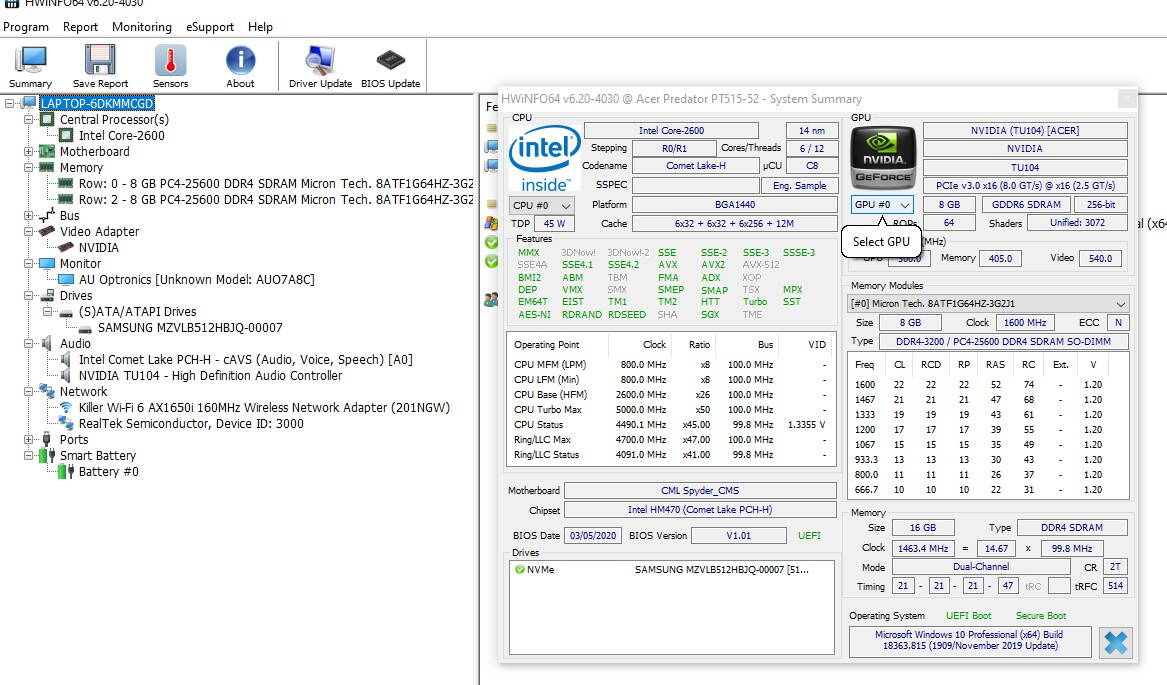The width and height of the screenshot is (1167, 685).
Task: Select RealTek Semiconductor network device
Action: click(x=191, y=424)
